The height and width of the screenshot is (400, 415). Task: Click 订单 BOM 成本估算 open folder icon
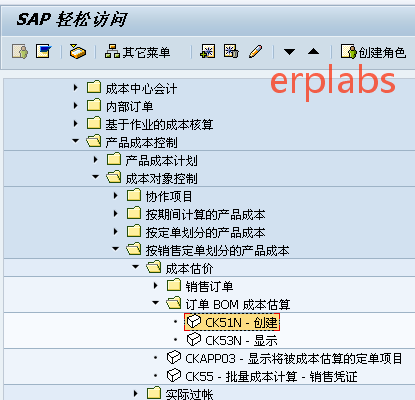tap(174, 303)
